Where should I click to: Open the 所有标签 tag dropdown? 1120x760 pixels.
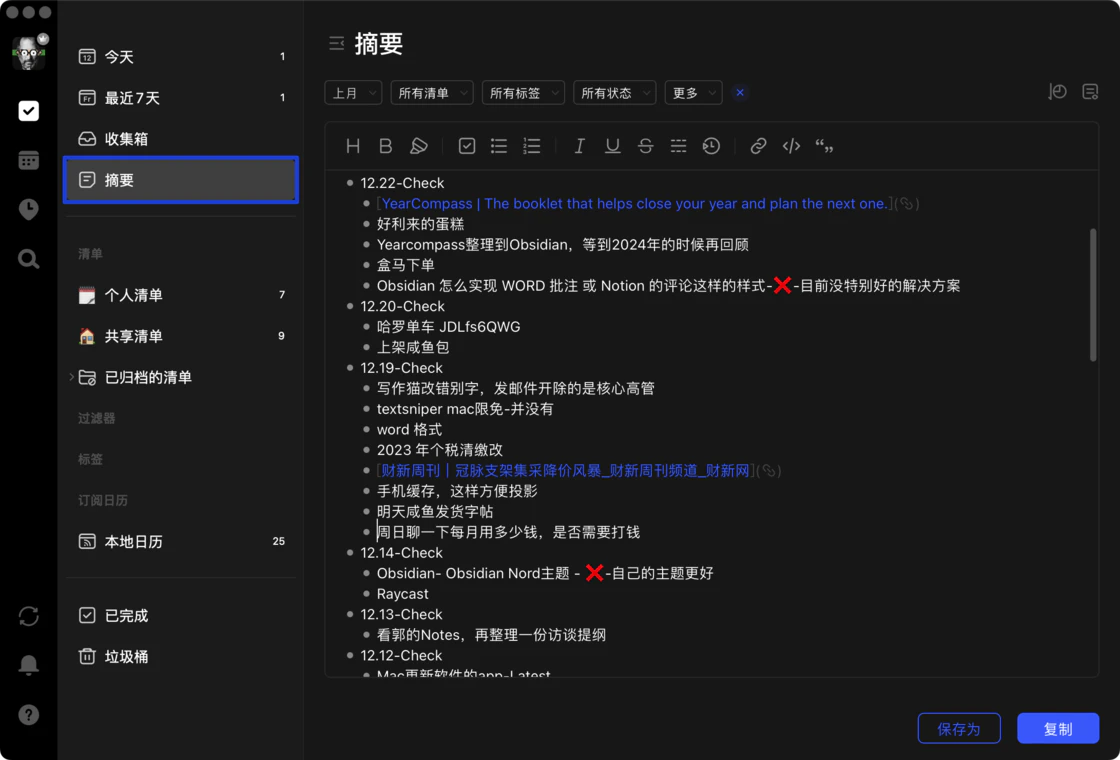click(523, 93)
